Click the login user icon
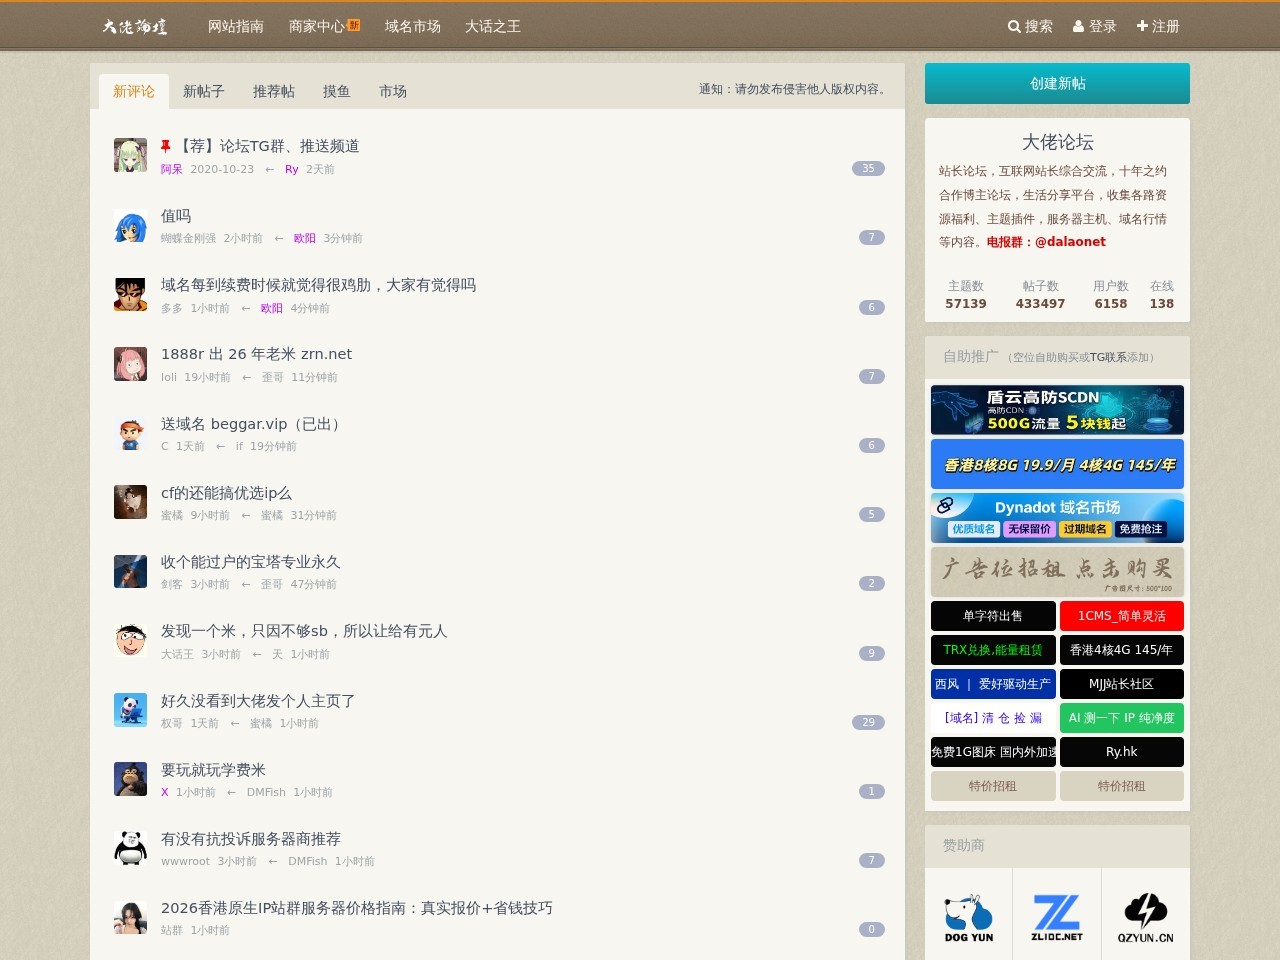This screenshot has height=960, width=1280. tap(1078, 27)
